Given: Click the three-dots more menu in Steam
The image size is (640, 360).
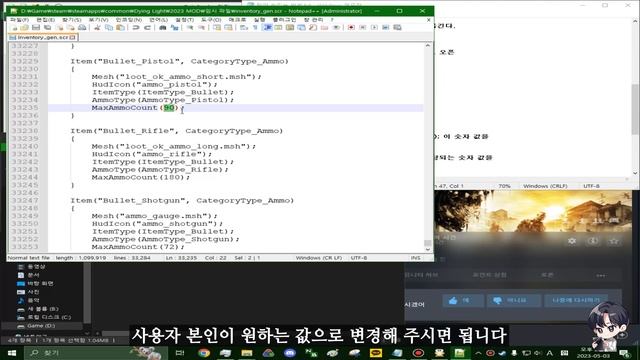Looking at the screenshot, I should tap(600, 276).
